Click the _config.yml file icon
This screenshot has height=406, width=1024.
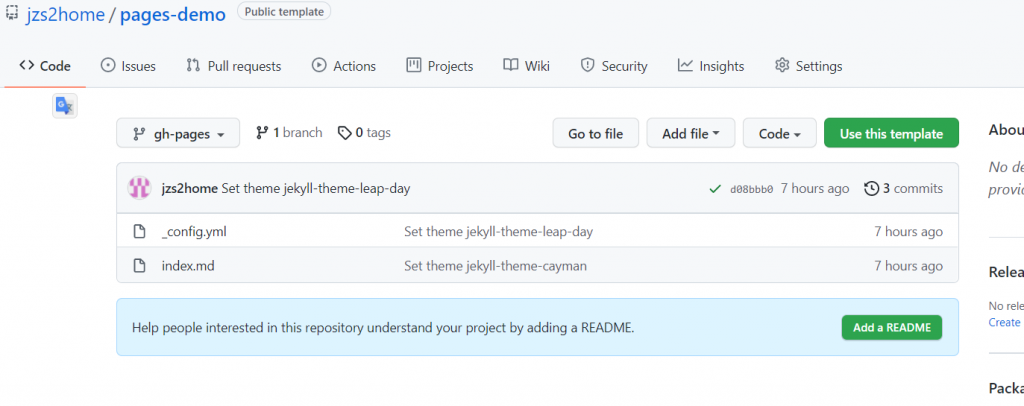[x=140, y=232]
